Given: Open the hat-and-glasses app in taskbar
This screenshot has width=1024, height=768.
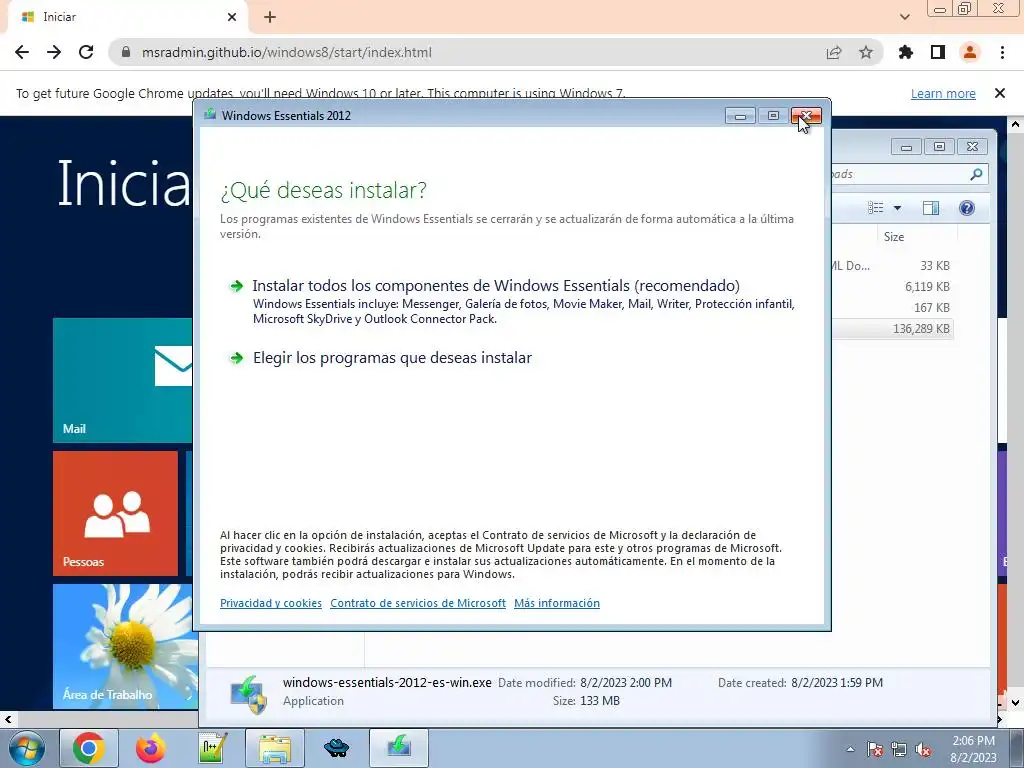Looking at the screenshot, I should click(337, 748).
